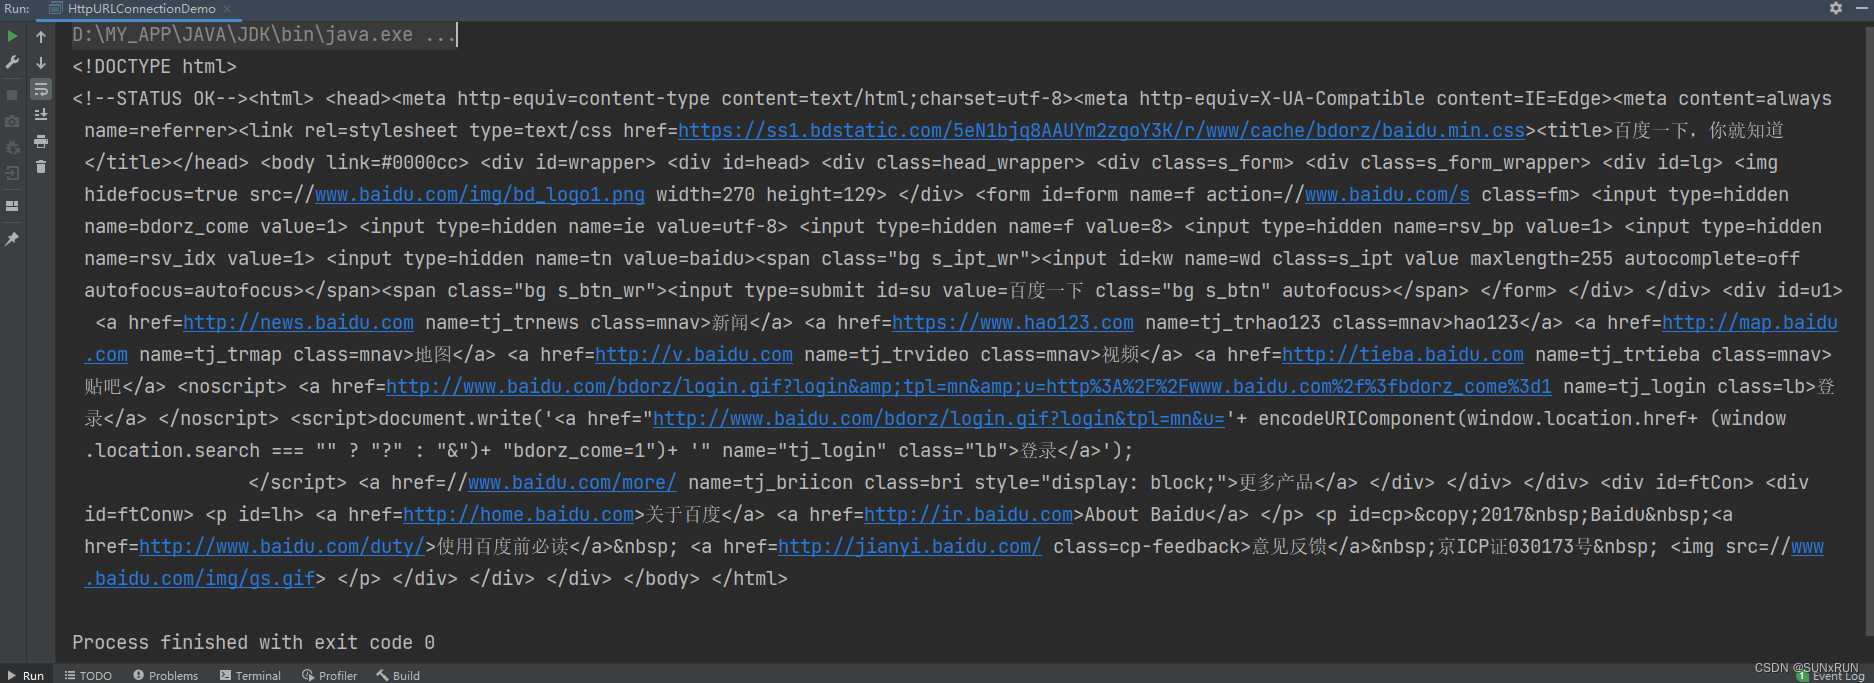Open the login.gif?login&tpl=mn&u= link
Viewport: 1874px width, 683px height.
pyautogui.click(x=938, y=418)
